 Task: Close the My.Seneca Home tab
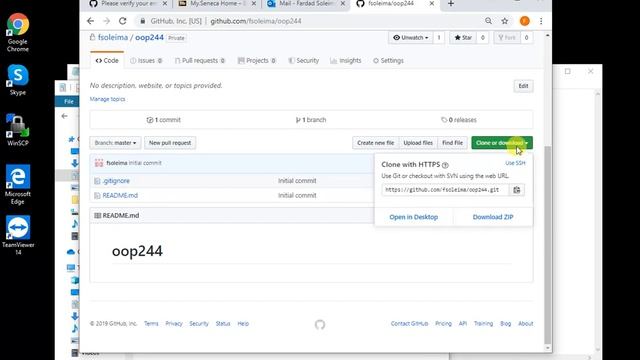pos(253,3)
